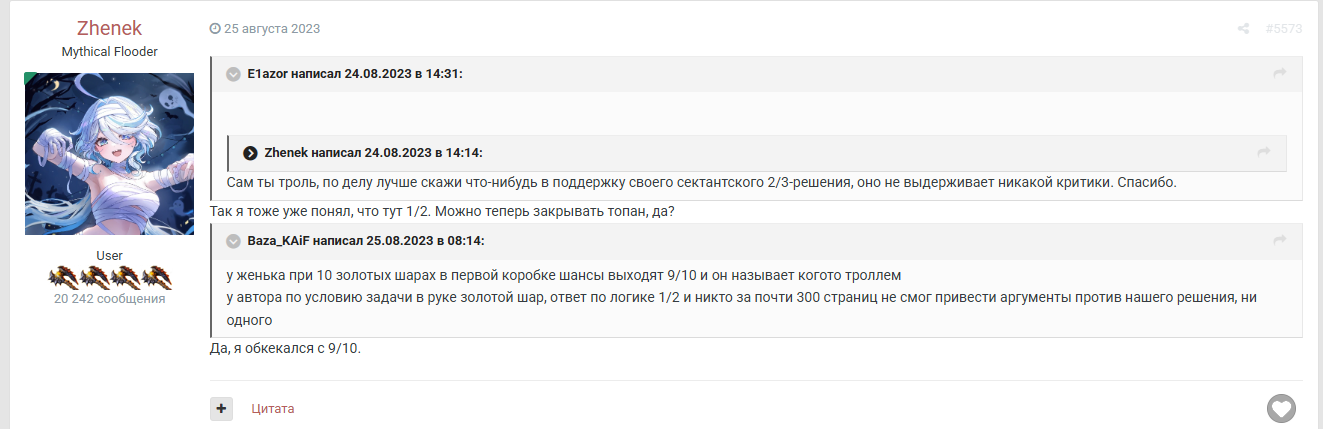Open Baza_KAiF's original post via arrow icon
The image size is (1323, 429).
click(x=1278, y=241)
